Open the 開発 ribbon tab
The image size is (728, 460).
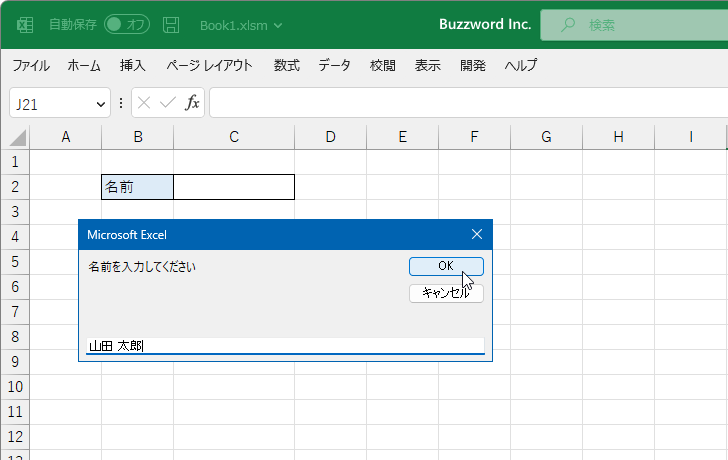pos(473,65)
